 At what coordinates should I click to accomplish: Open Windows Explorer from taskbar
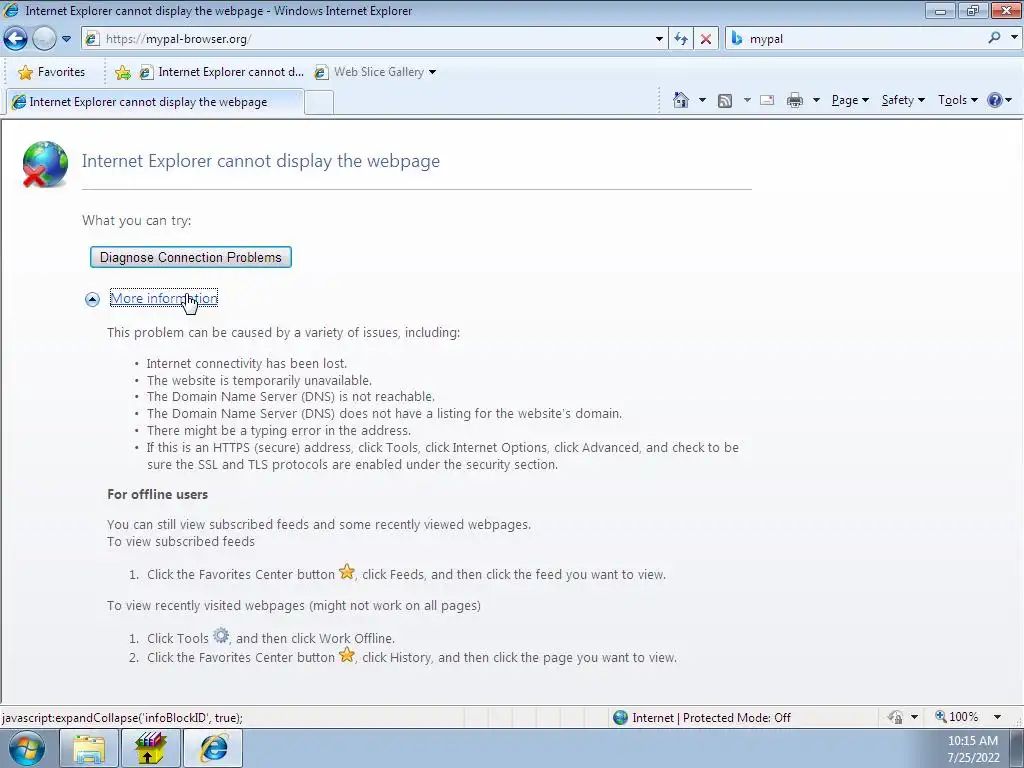point(89,748)
